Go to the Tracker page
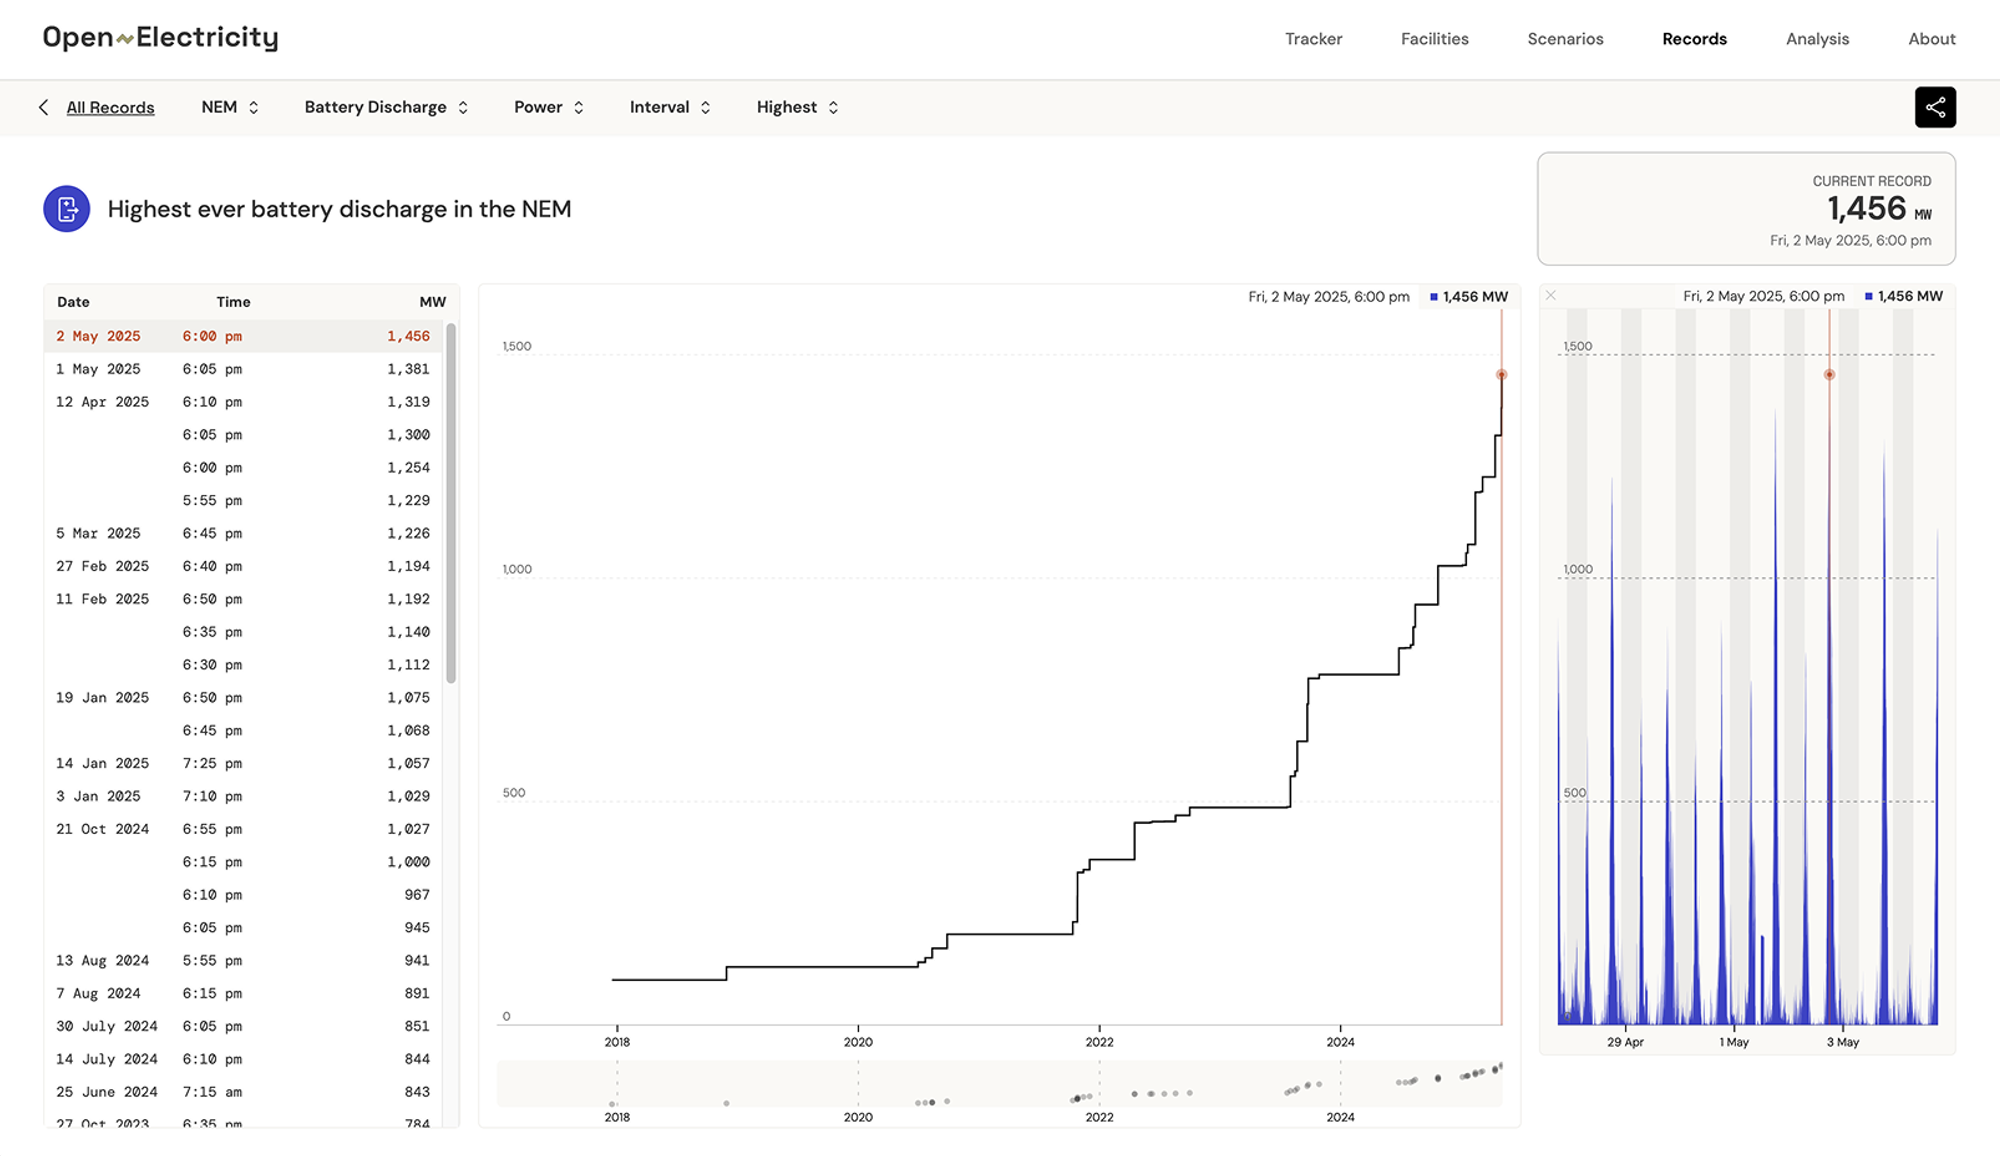This screenshot has height=1156, width=2000. click(1313, 39)
